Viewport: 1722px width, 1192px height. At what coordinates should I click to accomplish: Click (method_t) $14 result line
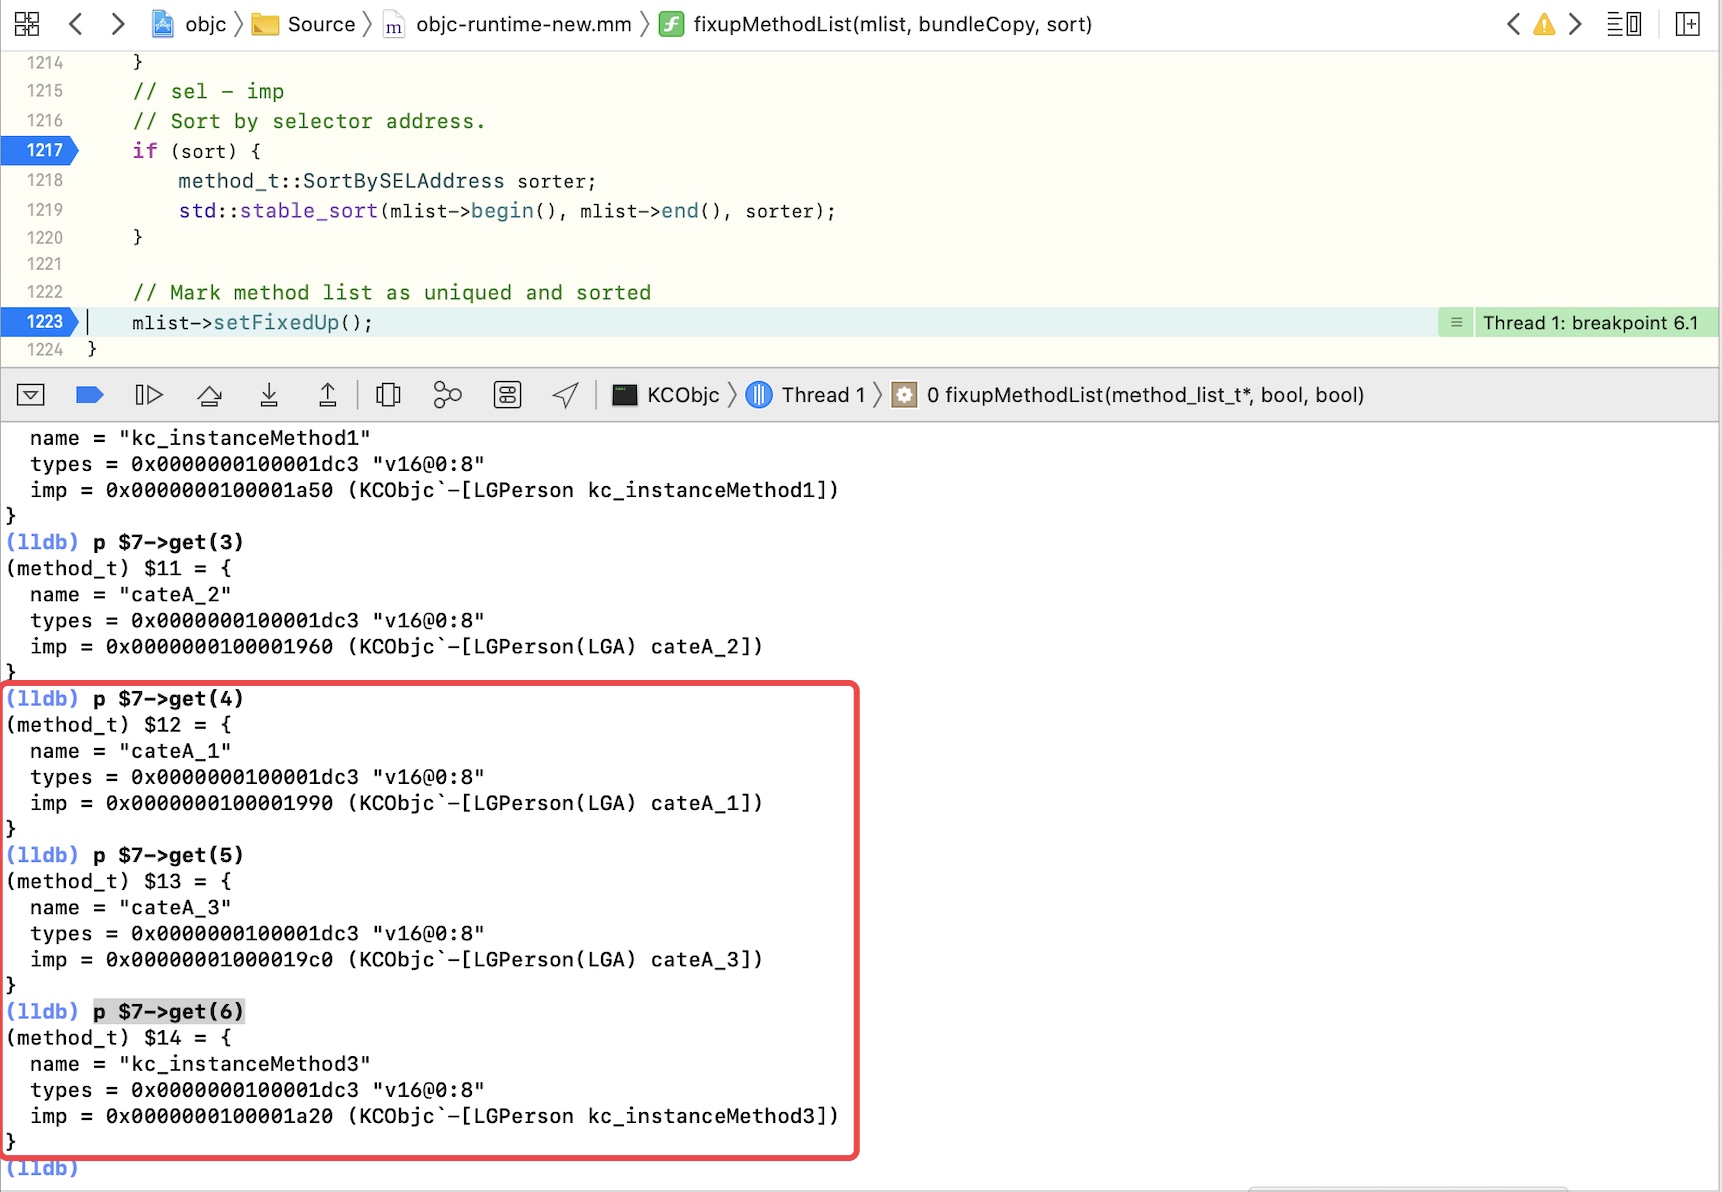pyautogui.click(x=119, y=1038)
